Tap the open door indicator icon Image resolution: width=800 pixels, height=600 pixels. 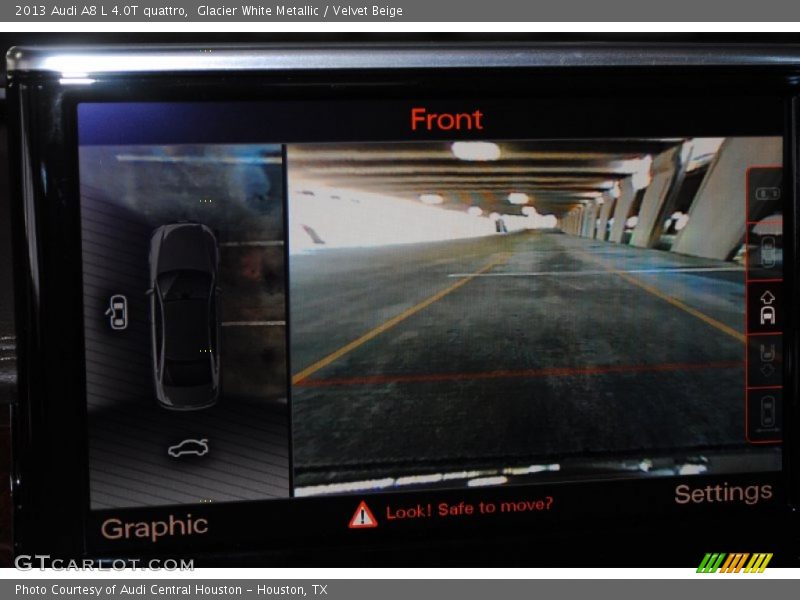(118, 312)
